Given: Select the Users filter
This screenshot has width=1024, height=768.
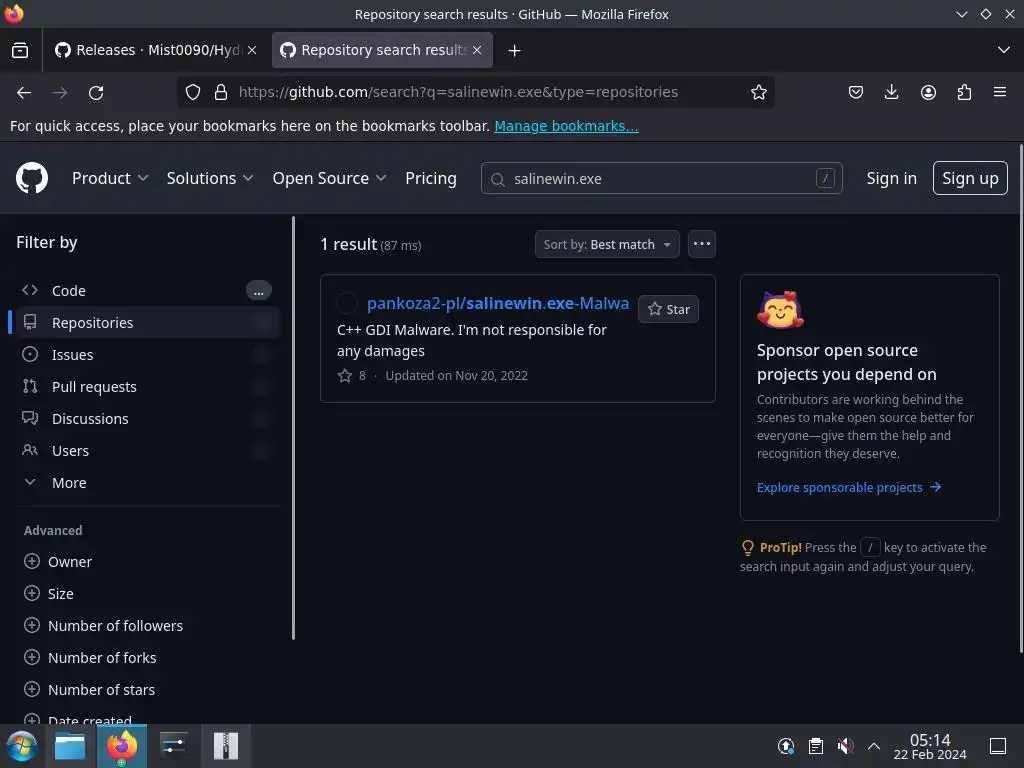Looking at the screenshot, I should coord(149,451).
